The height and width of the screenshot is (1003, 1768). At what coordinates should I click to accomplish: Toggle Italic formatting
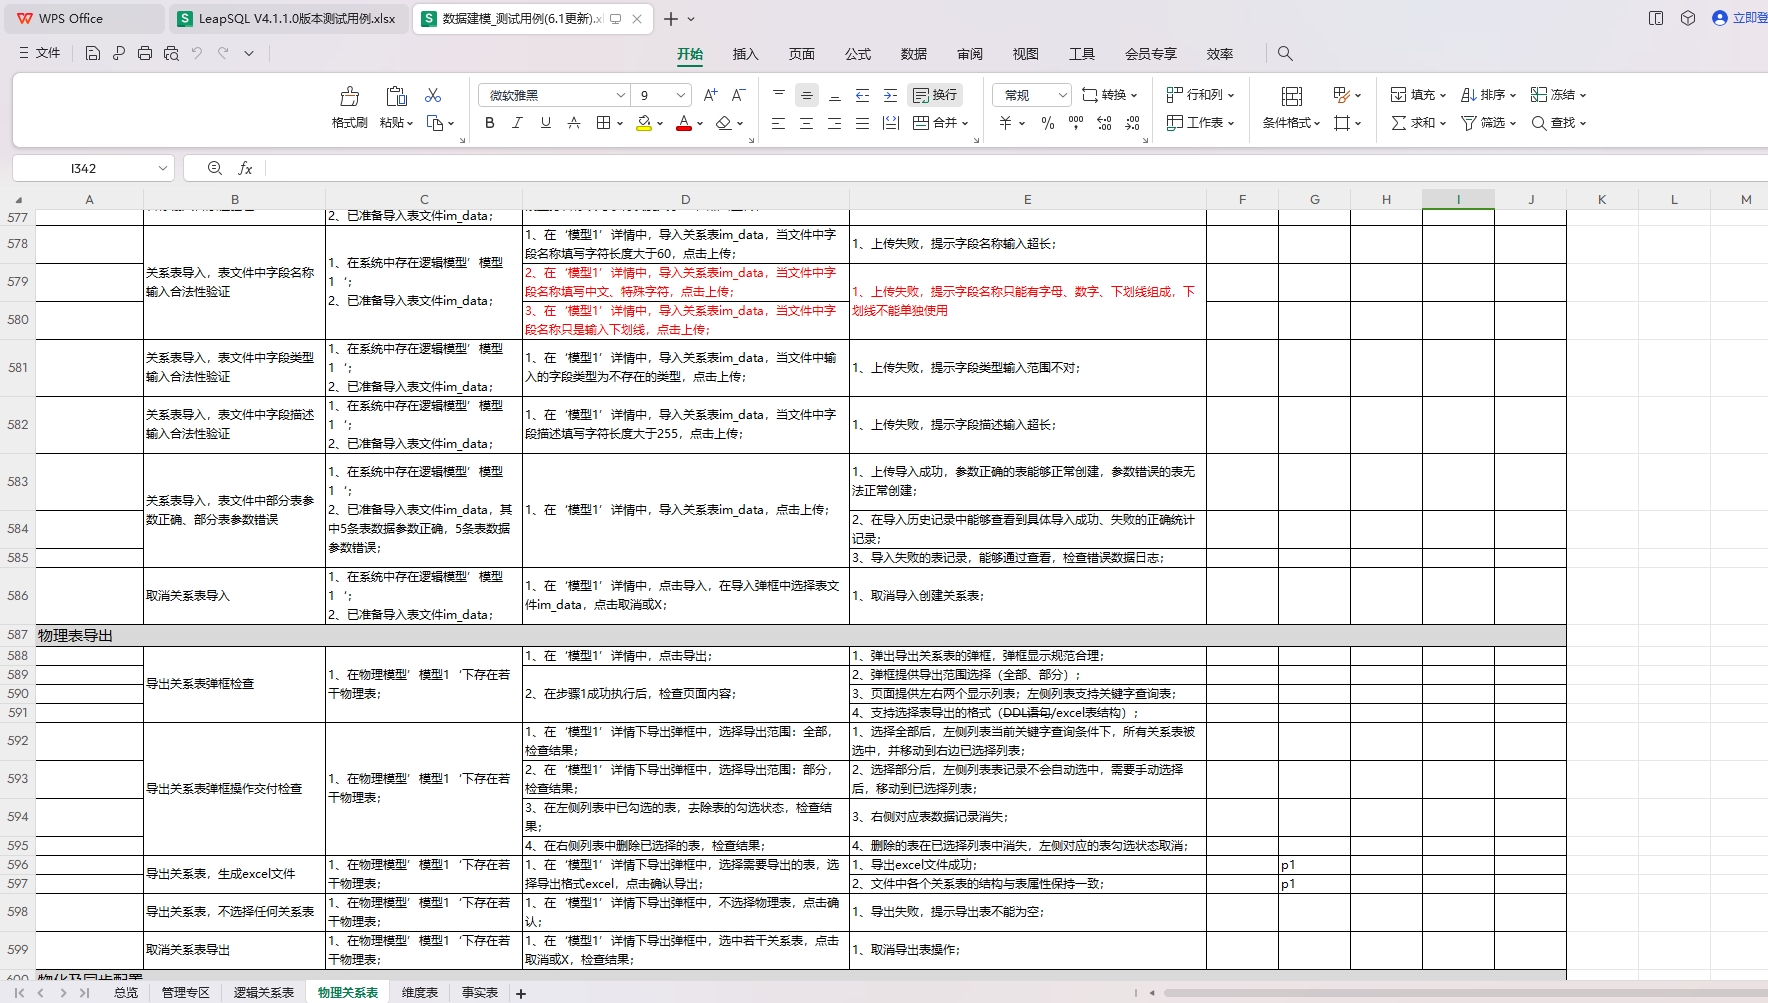[517, 123]
